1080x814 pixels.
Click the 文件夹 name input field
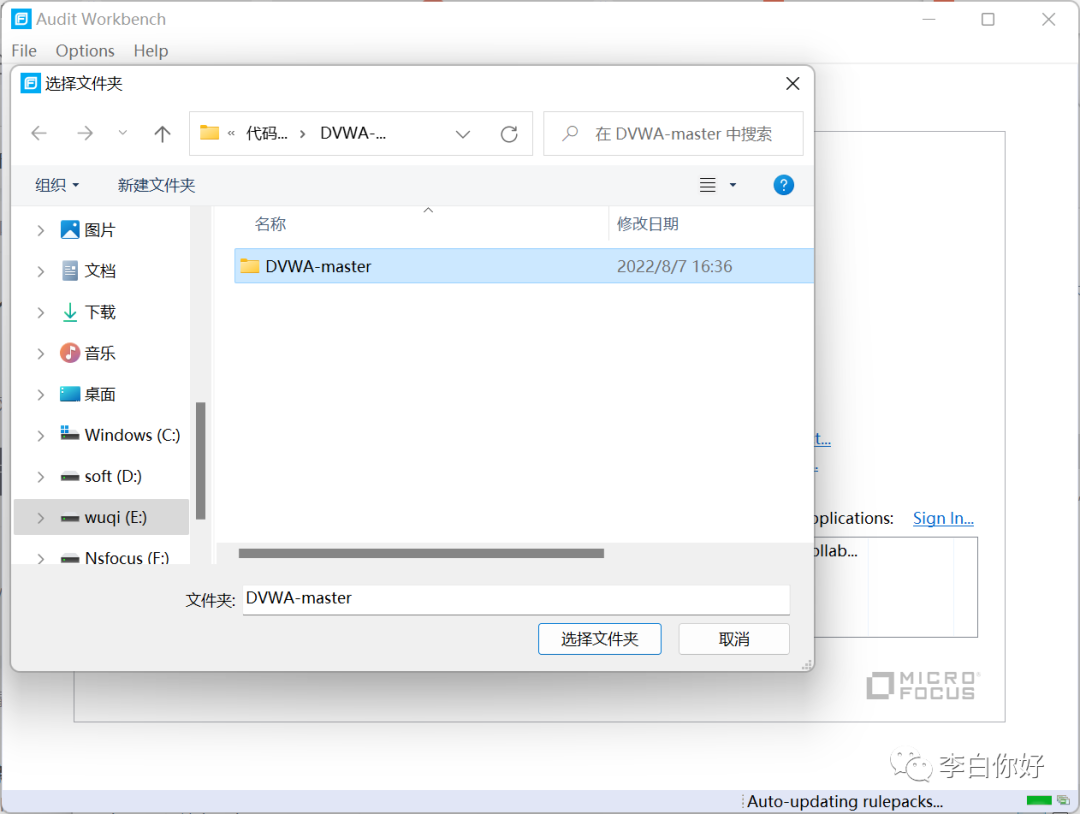click(516, 598)
